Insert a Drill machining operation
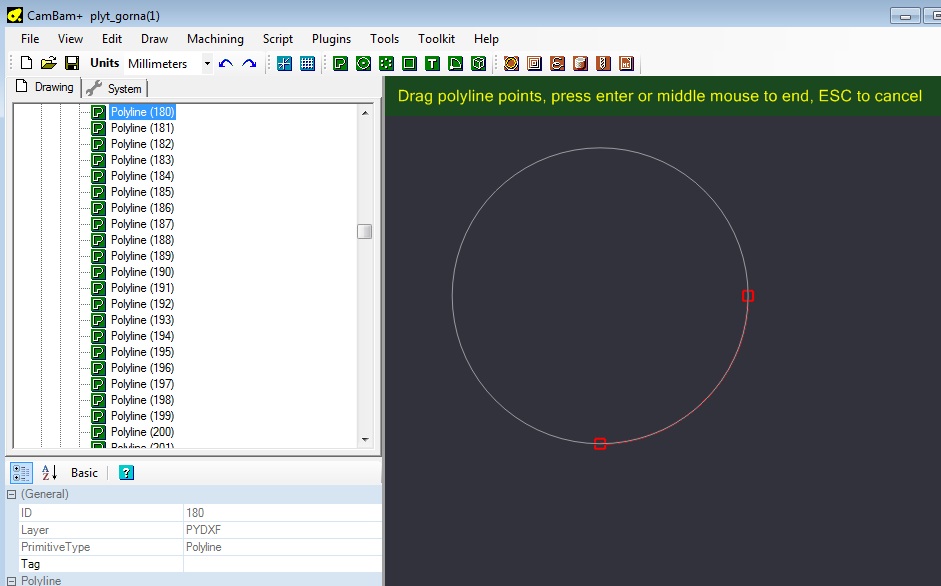The width and height of the screenshot is (941, 586). (x=603, y=63)
